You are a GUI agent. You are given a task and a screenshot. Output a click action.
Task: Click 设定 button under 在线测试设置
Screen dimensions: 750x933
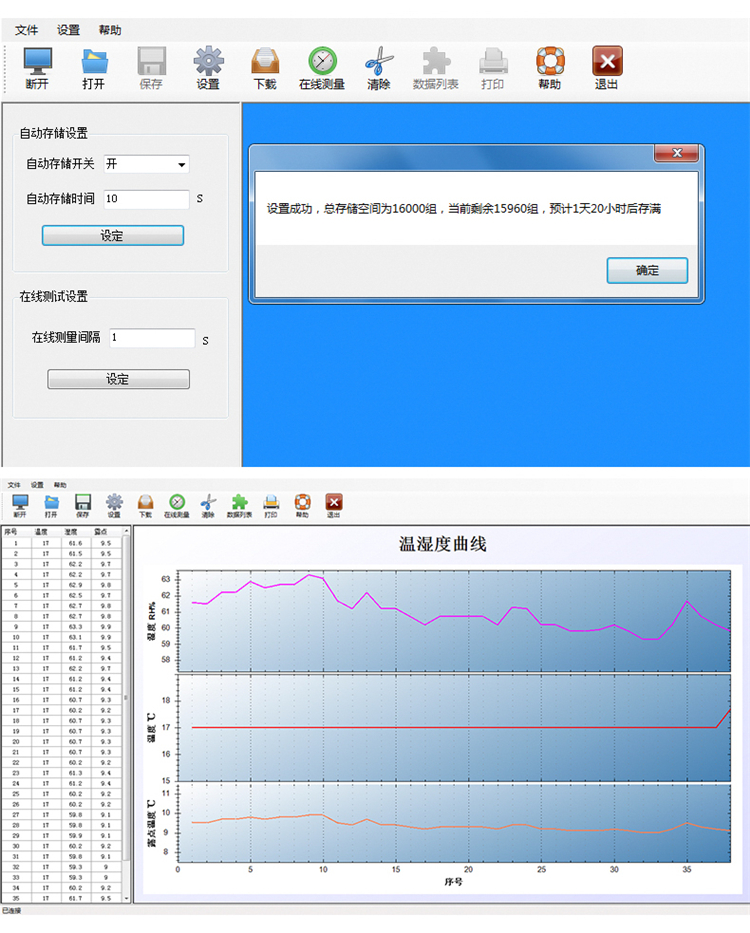pyautogui.click(x=118, y=379)
